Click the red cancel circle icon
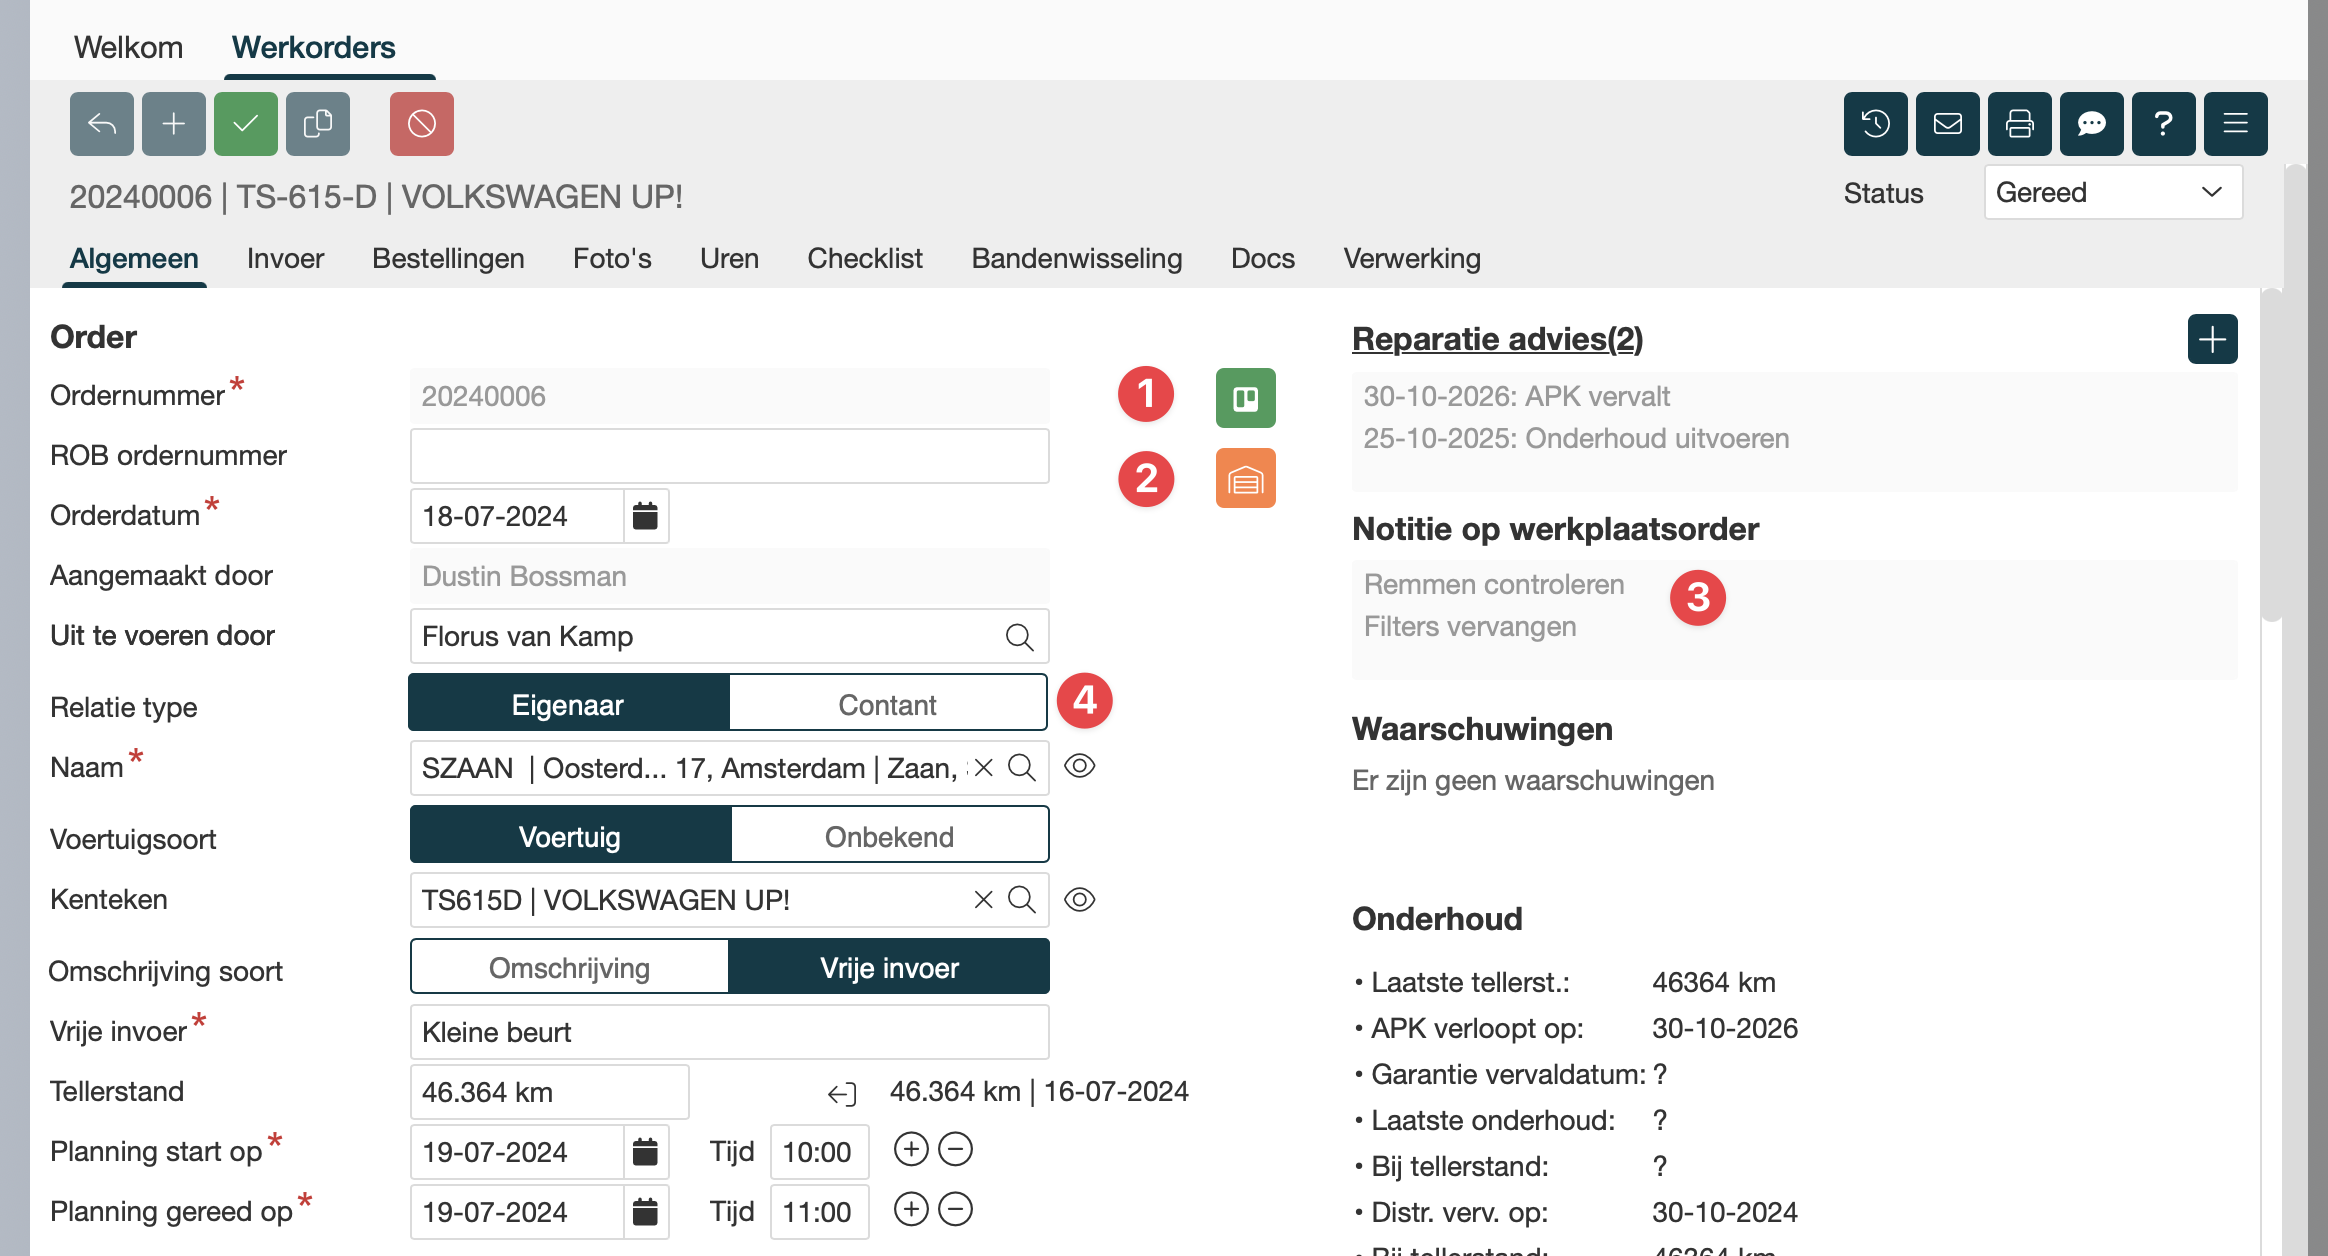Image resolution: width=2328 pixels, height=1256 pixels. [x=421, y=124]
